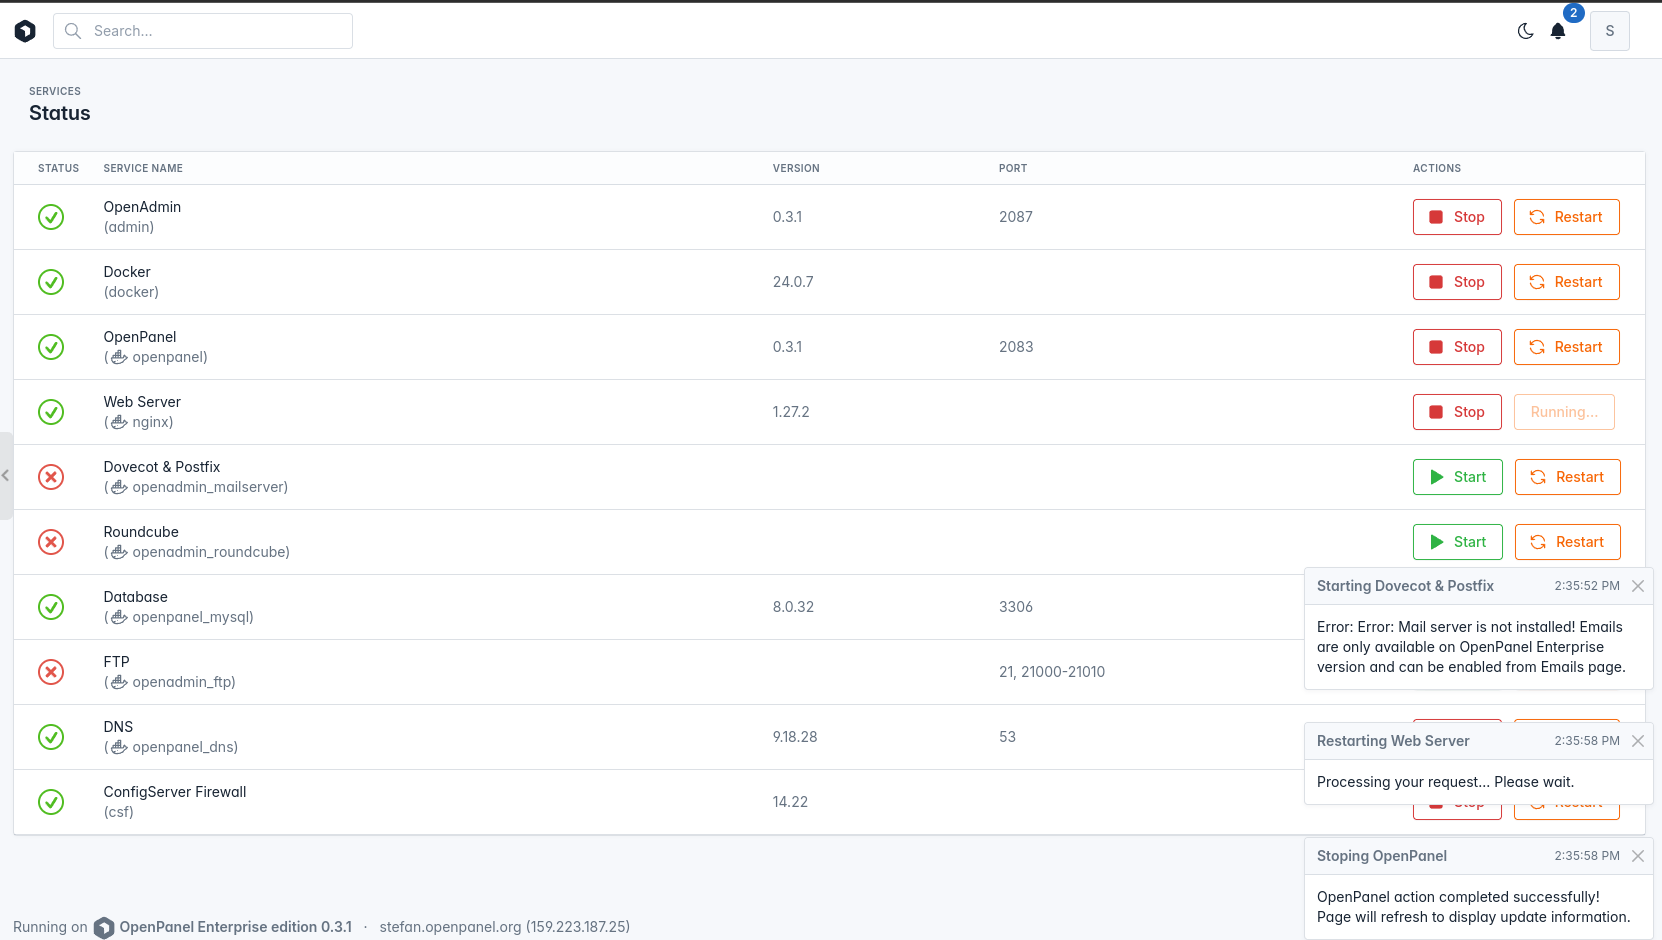Image resolution: width=1662 pixels, height=940 pixels.
Task: Click the OpenPanel logo in header
Action: 25,31
